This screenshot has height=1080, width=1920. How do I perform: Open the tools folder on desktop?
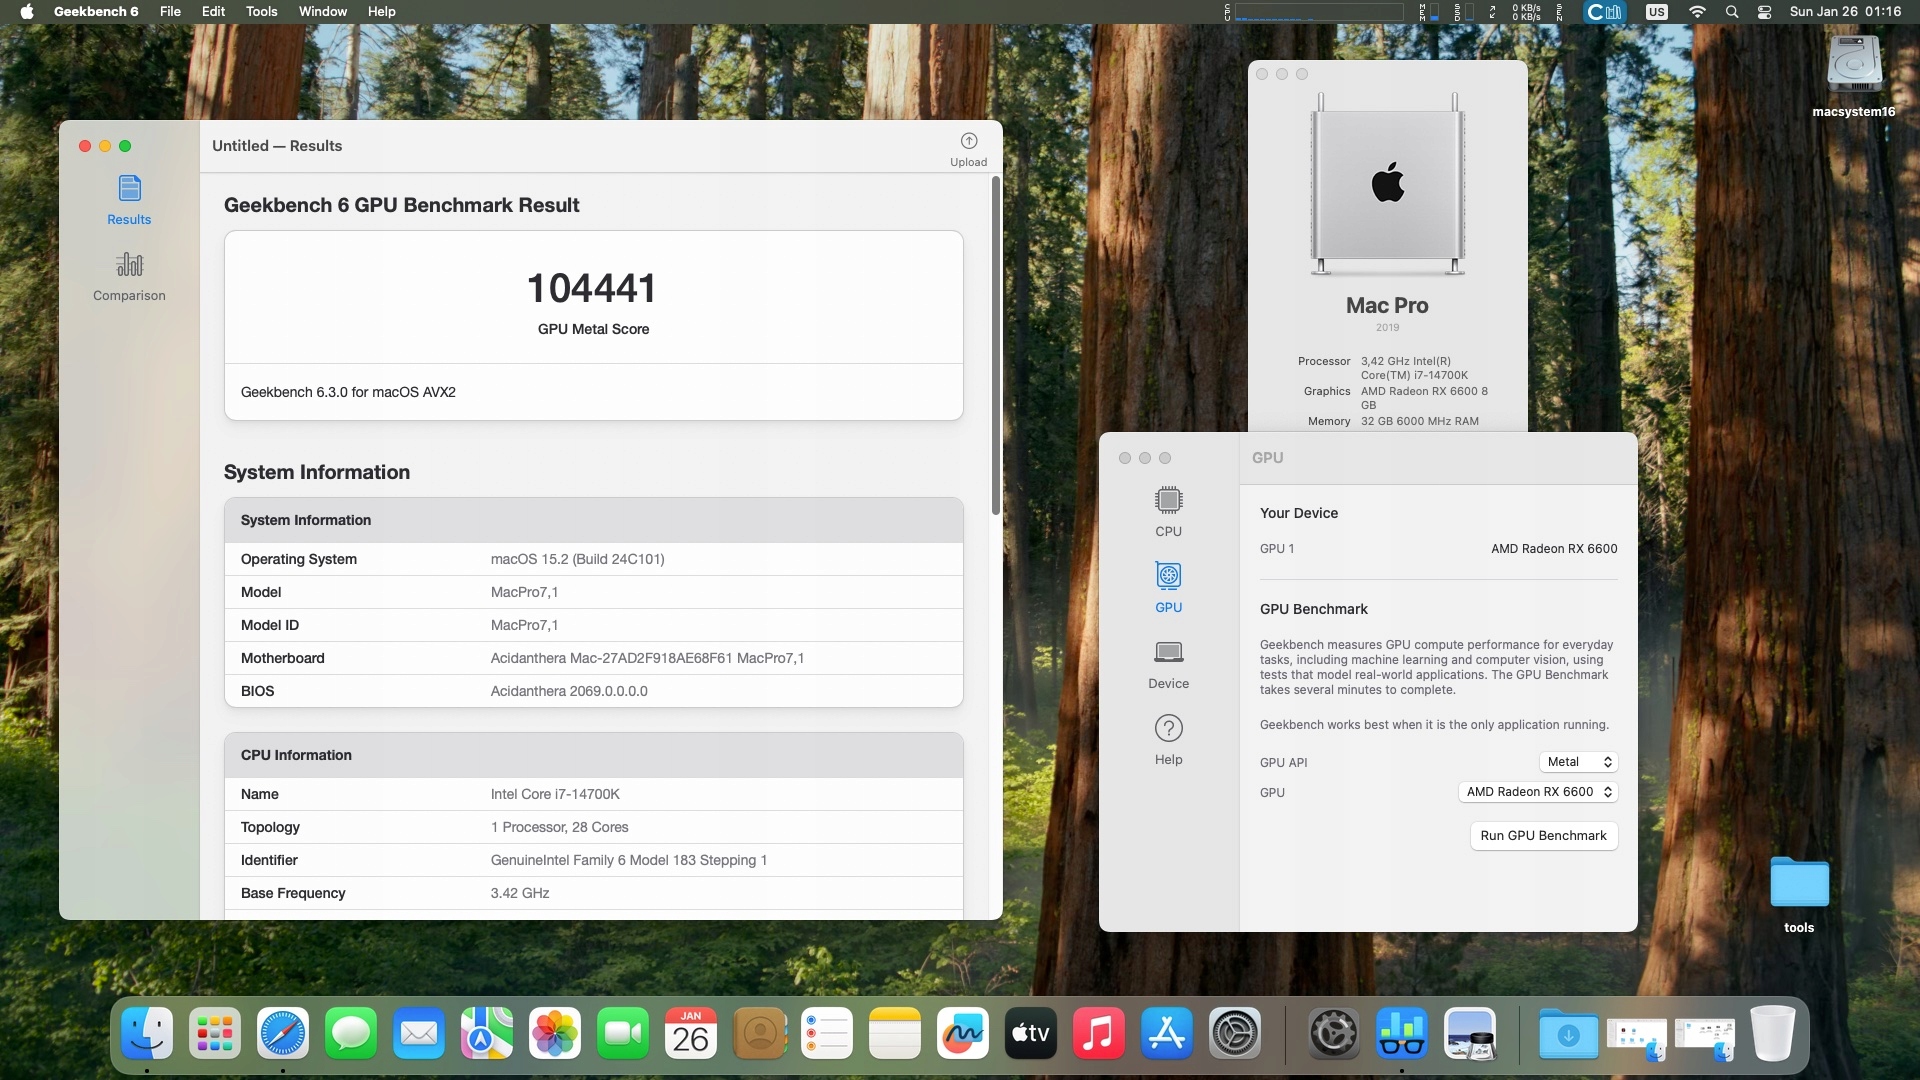point(1798,884)
